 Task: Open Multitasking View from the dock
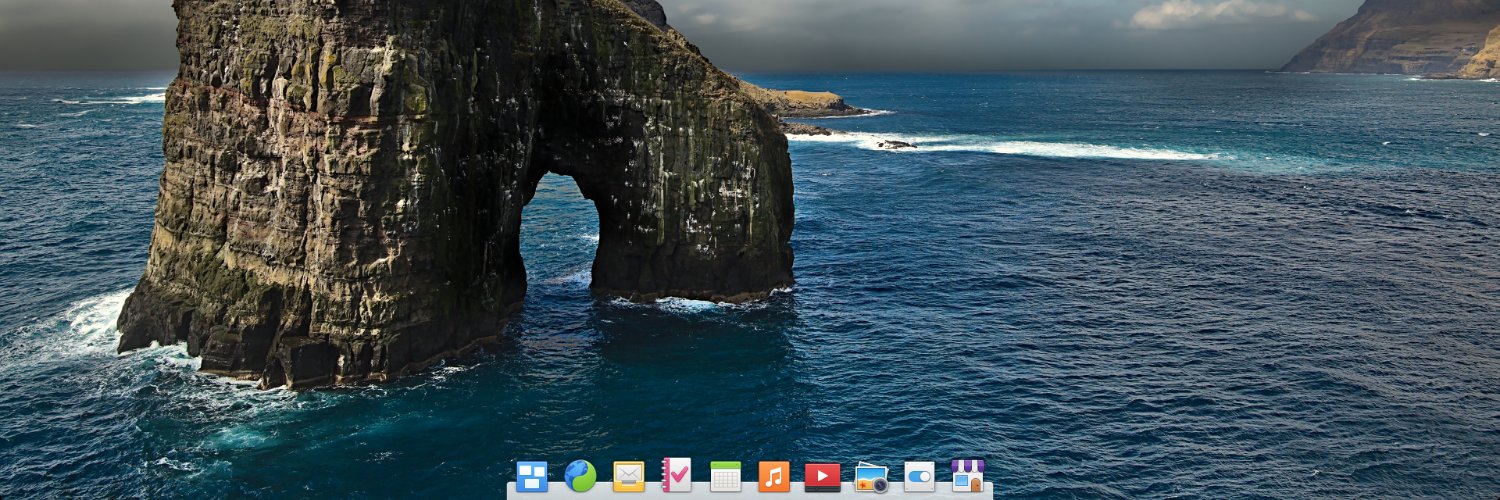tap(532, 476)
